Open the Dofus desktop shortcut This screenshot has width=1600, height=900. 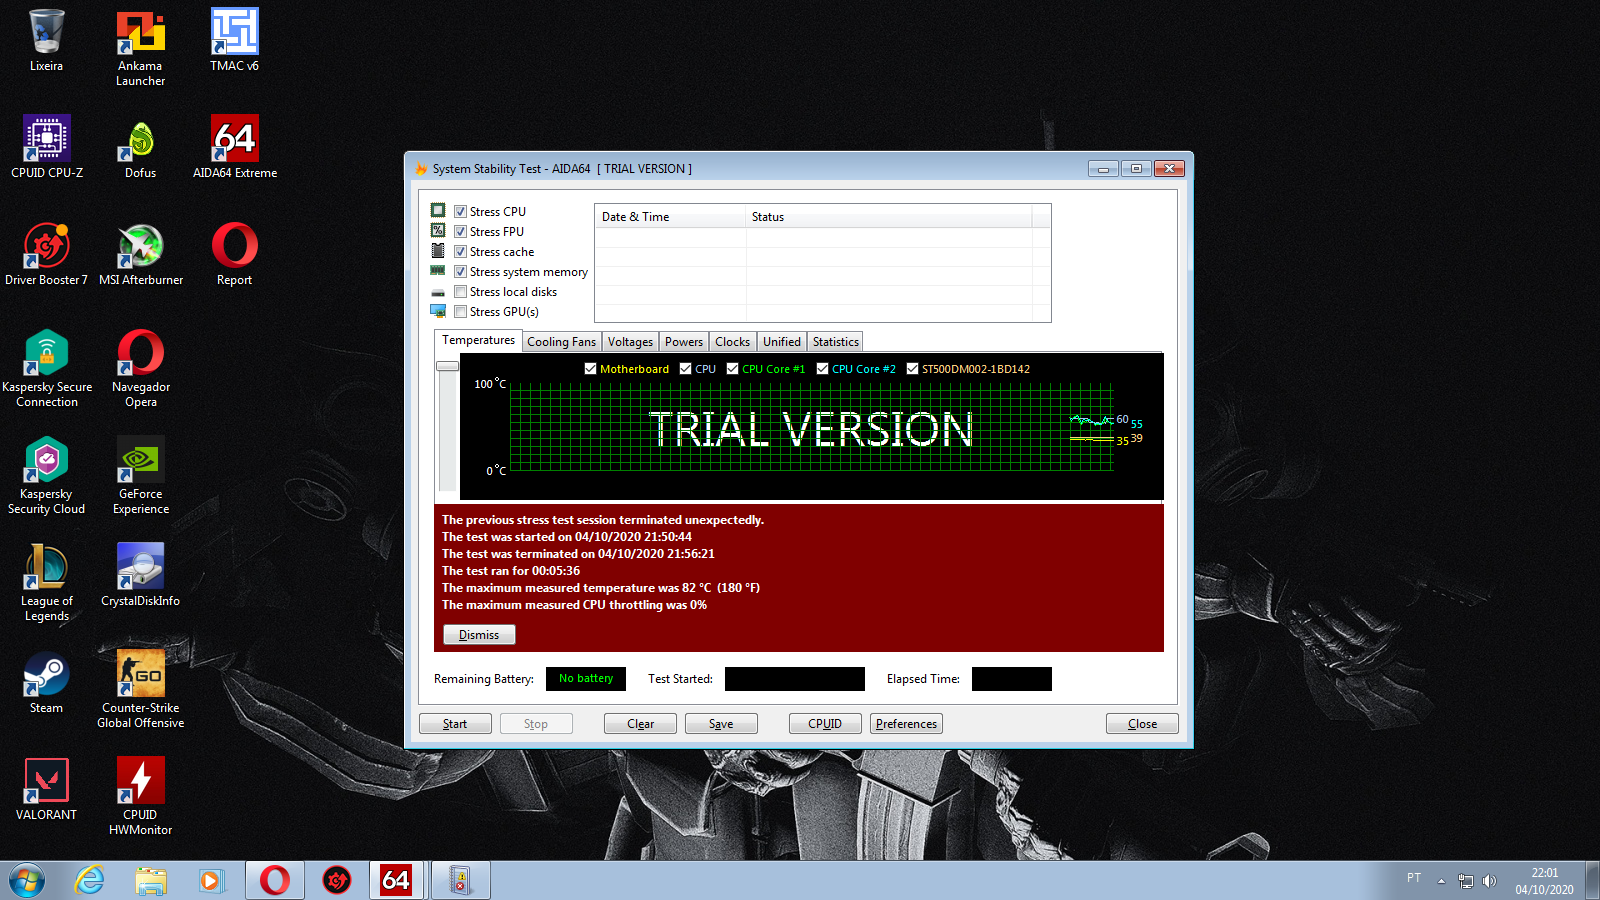tap(140, 147)
